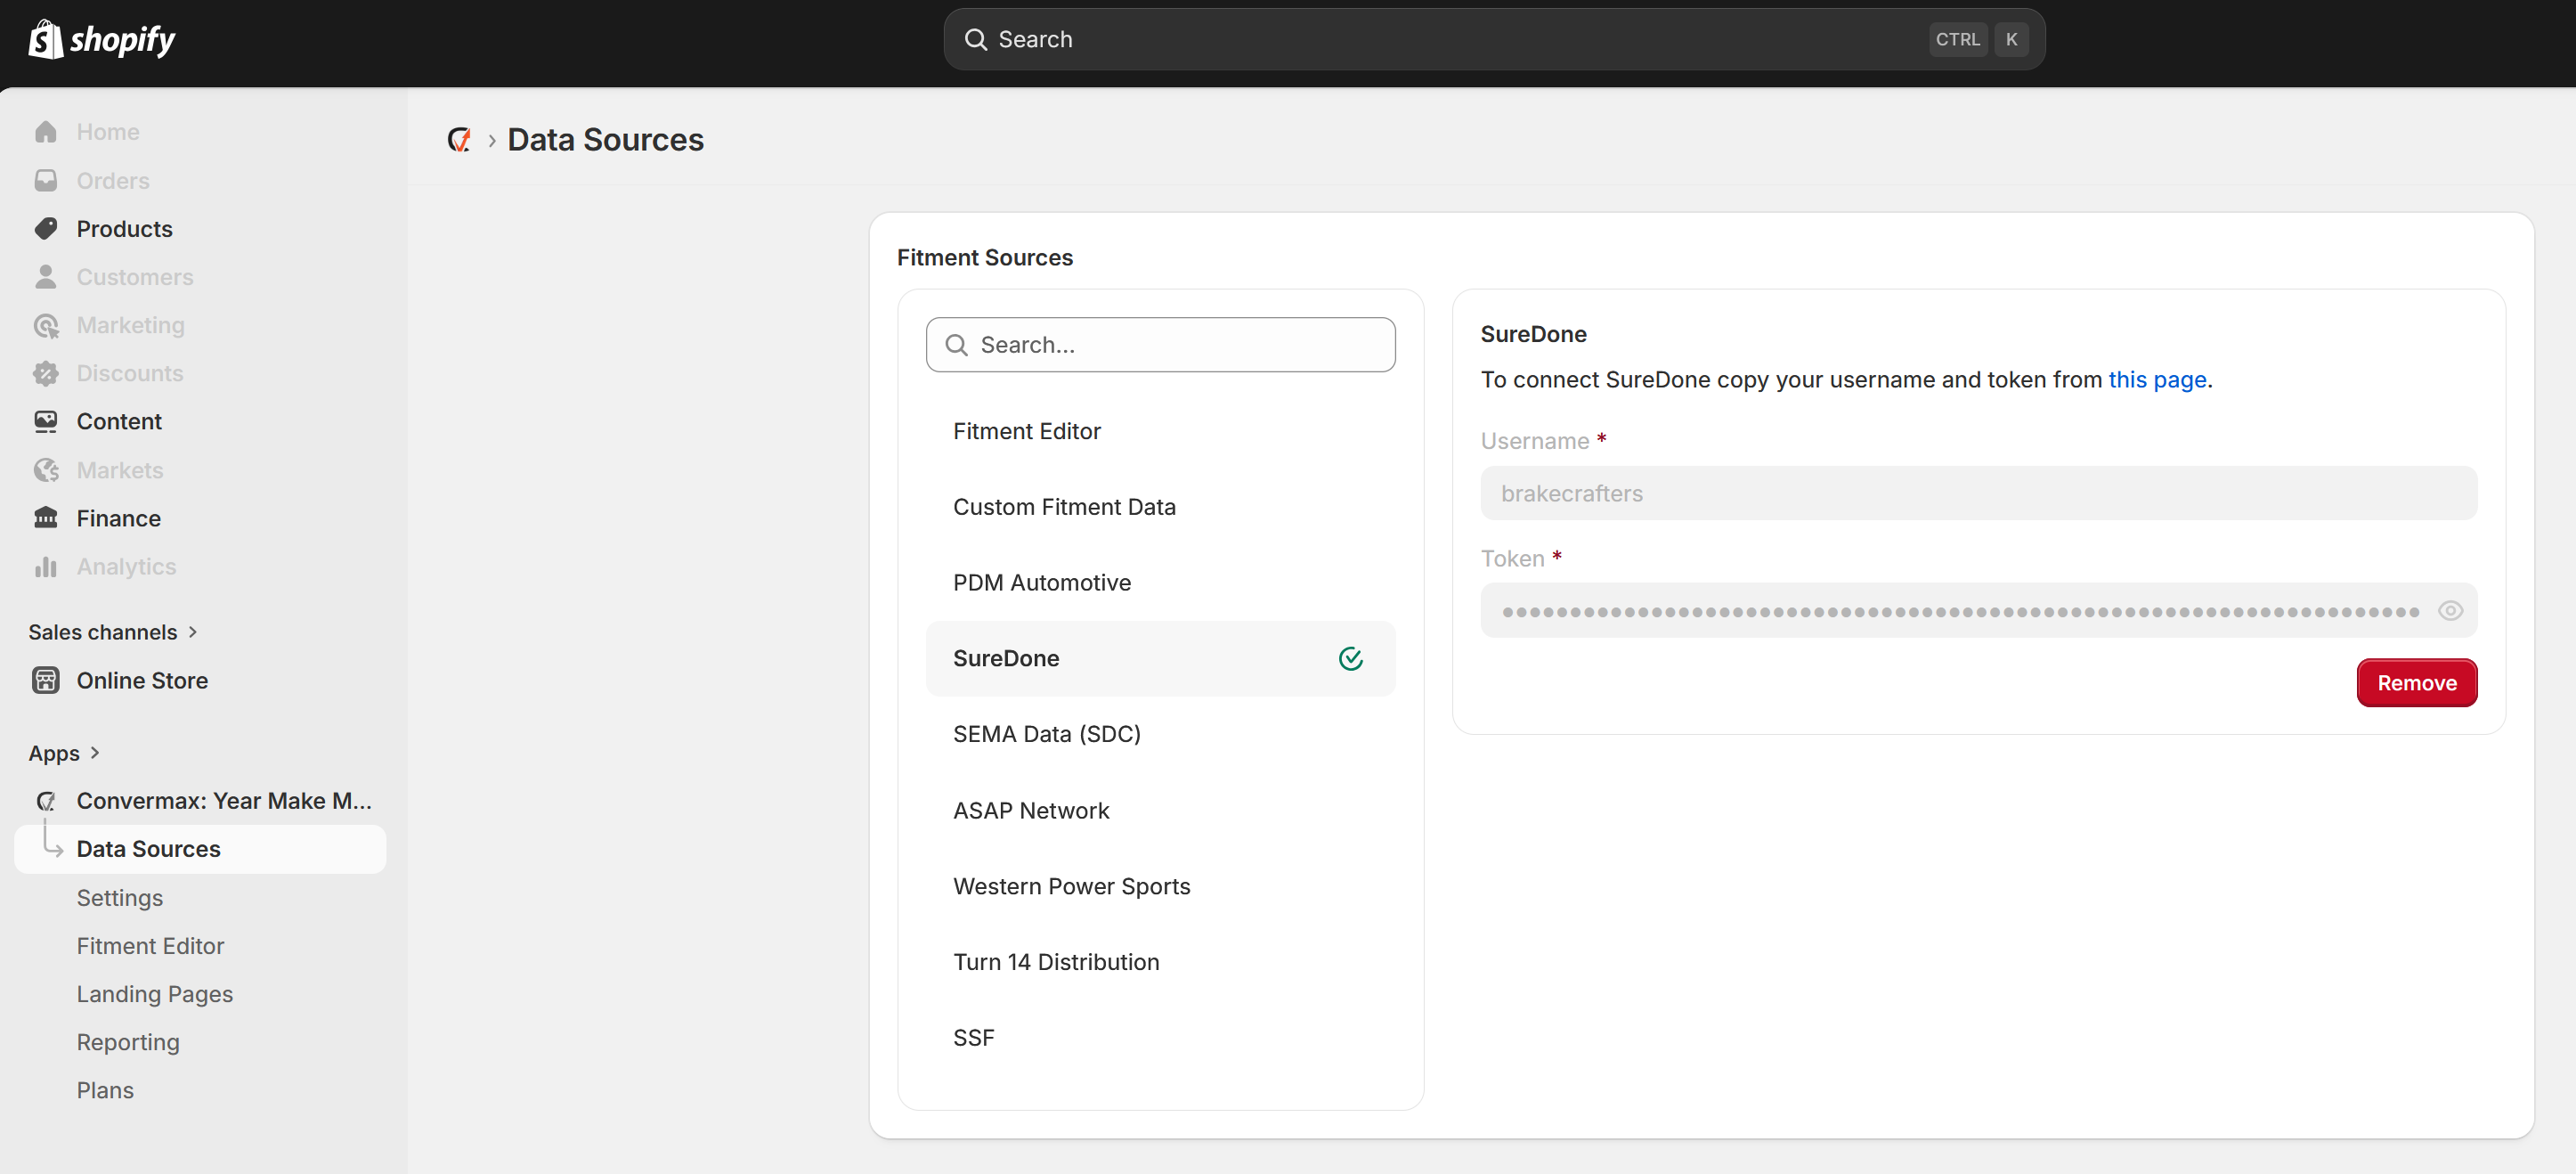Click the Finance bank icon

pos(46,518)
